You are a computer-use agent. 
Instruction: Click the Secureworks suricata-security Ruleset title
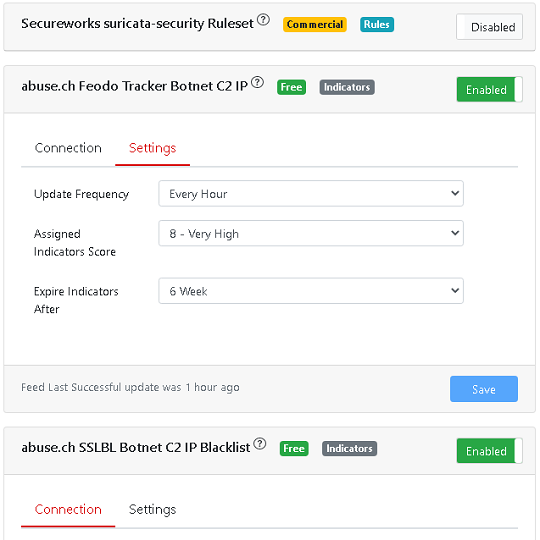point(137,24)
